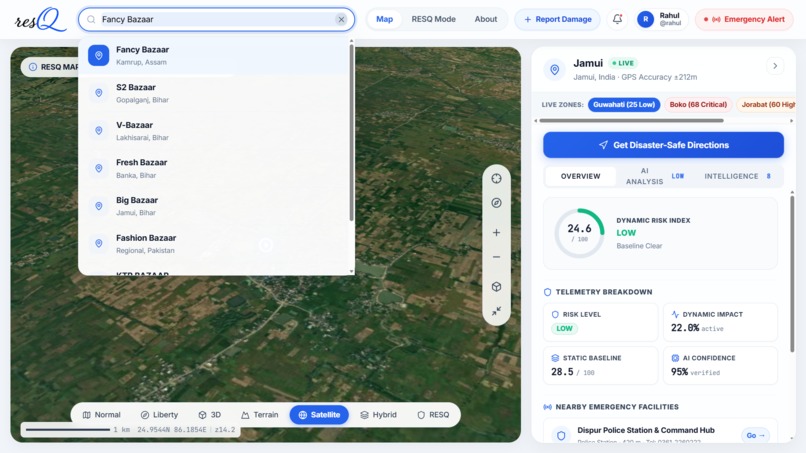Image resolution: width=806 pixels, height=453 pixels.
Task: Click AI Confidence 95% card
Action: coord(720,366)
